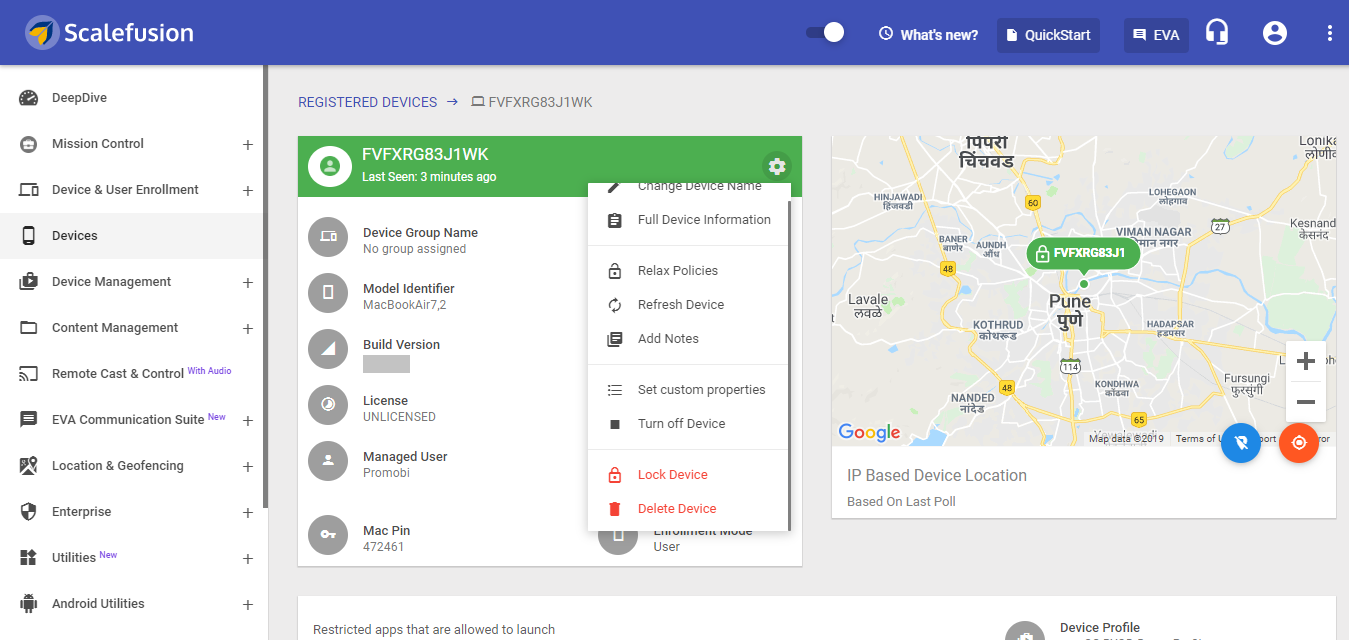1349x640 pixels.
Task: Click the Managed User icon
Action: pos(328,461)
